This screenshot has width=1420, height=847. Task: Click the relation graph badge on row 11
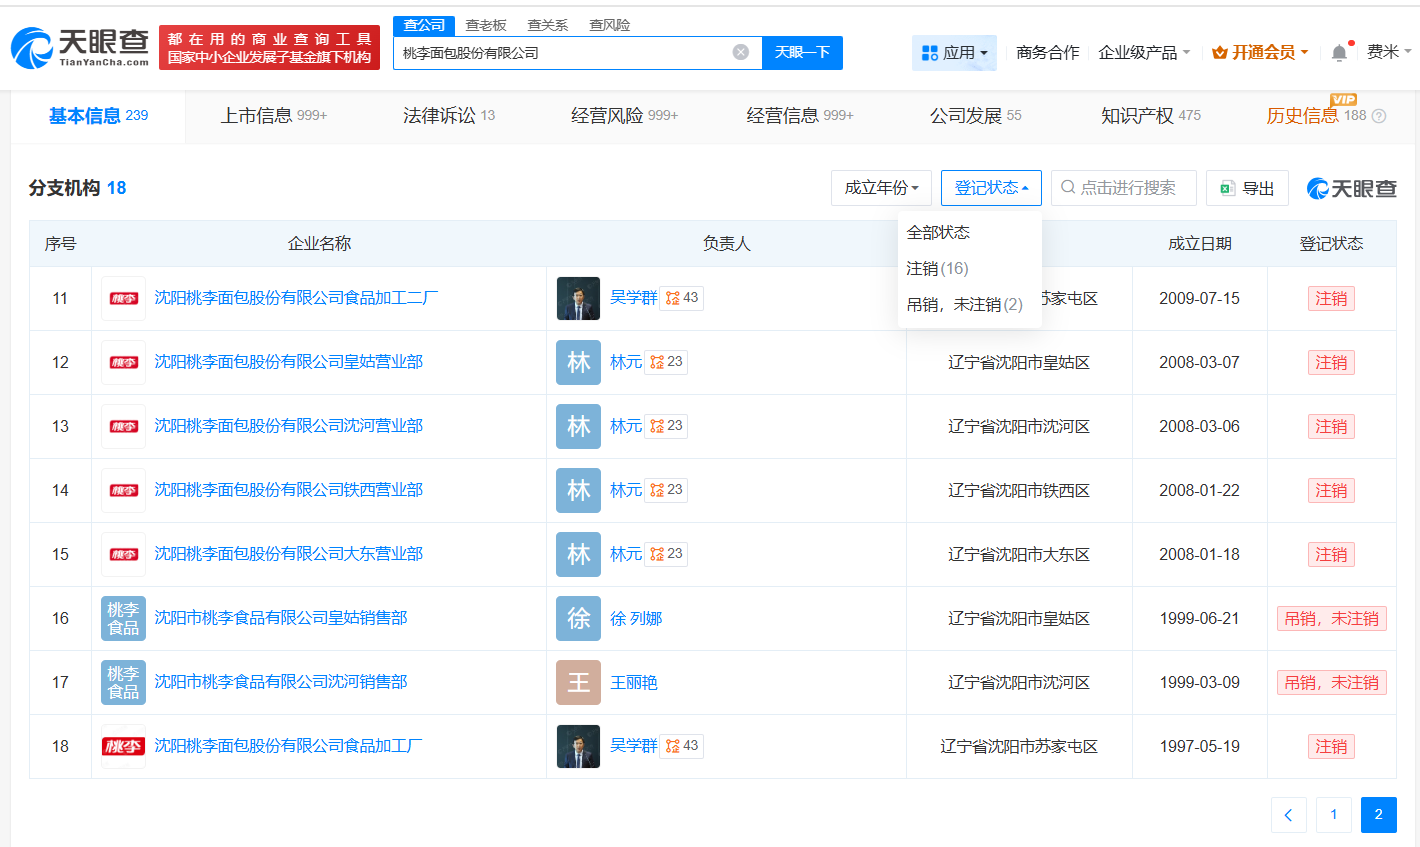click(x=682, y=298)
